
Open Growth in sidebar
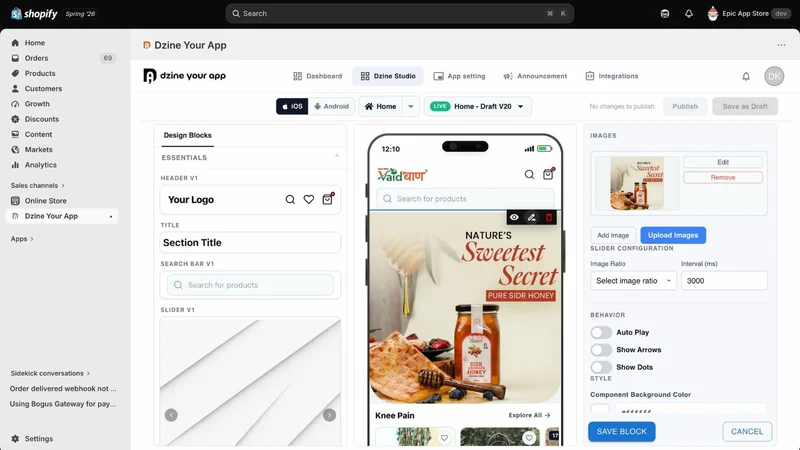(x=37, y=104)
